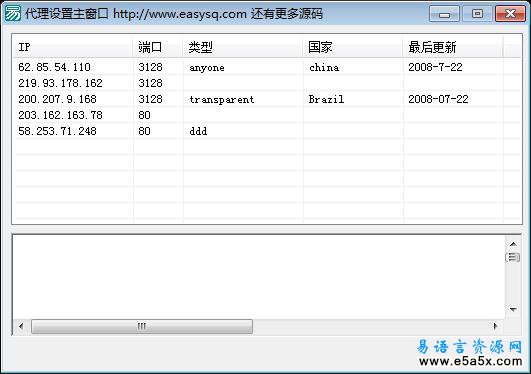Maximize the proxy settings window
531x374 pixels.
point(477,14)
